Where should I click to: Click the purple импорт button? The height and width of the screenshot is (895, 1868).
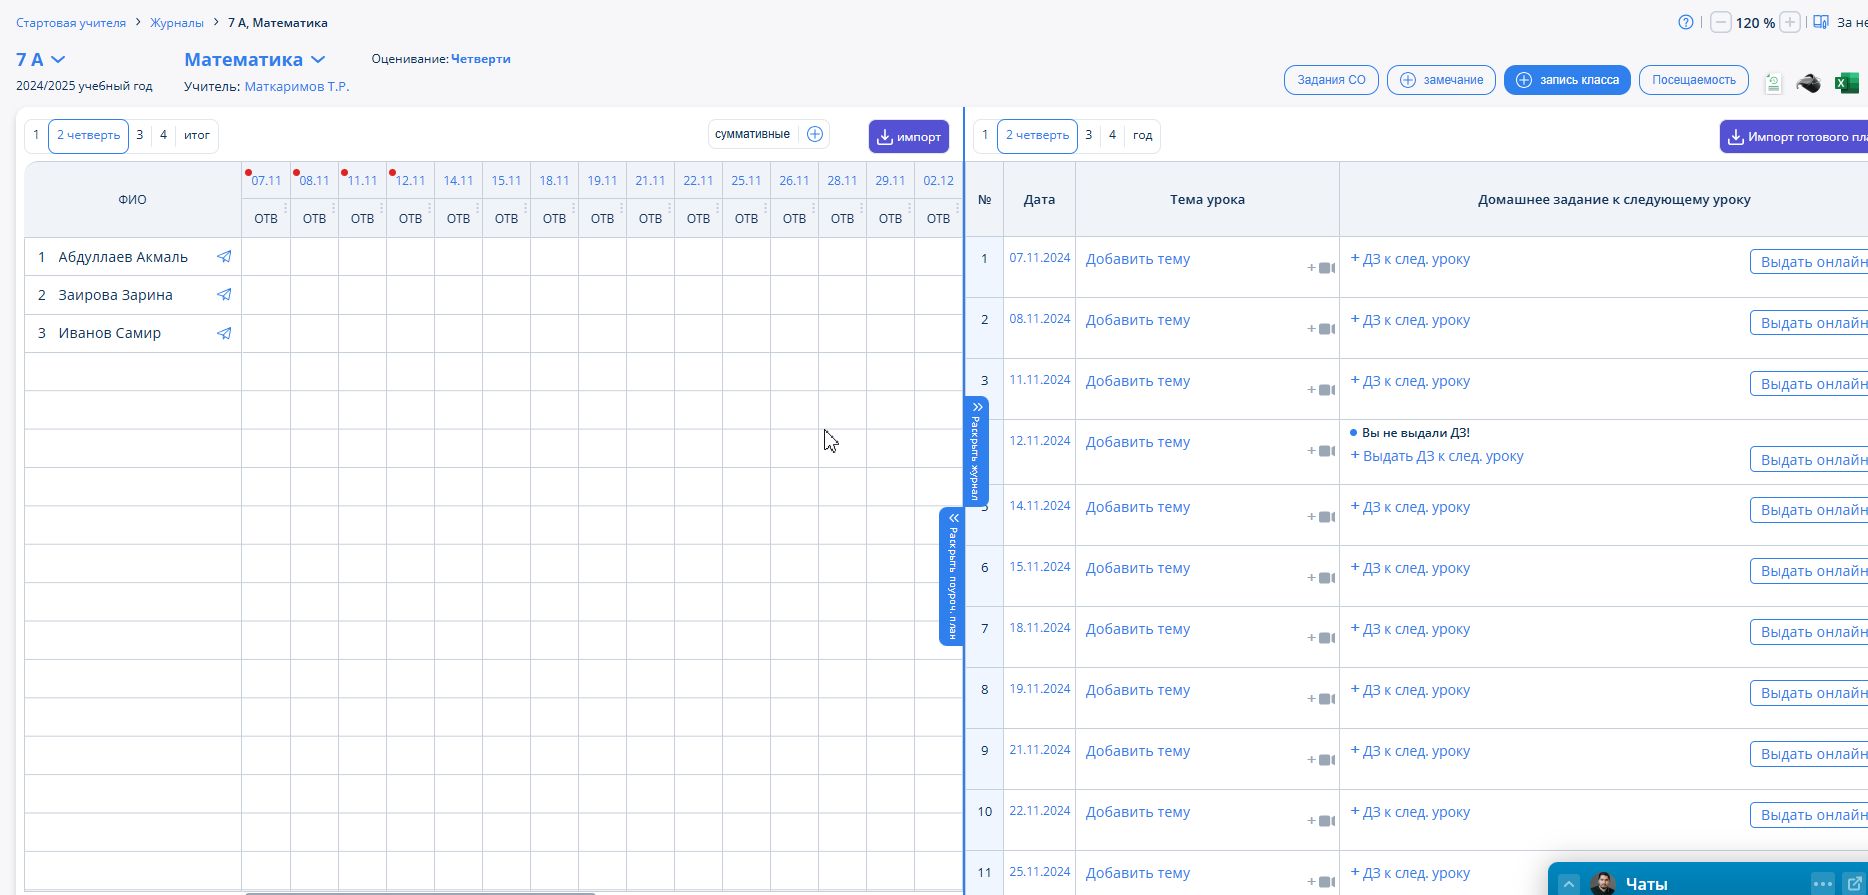pos(909,137)
